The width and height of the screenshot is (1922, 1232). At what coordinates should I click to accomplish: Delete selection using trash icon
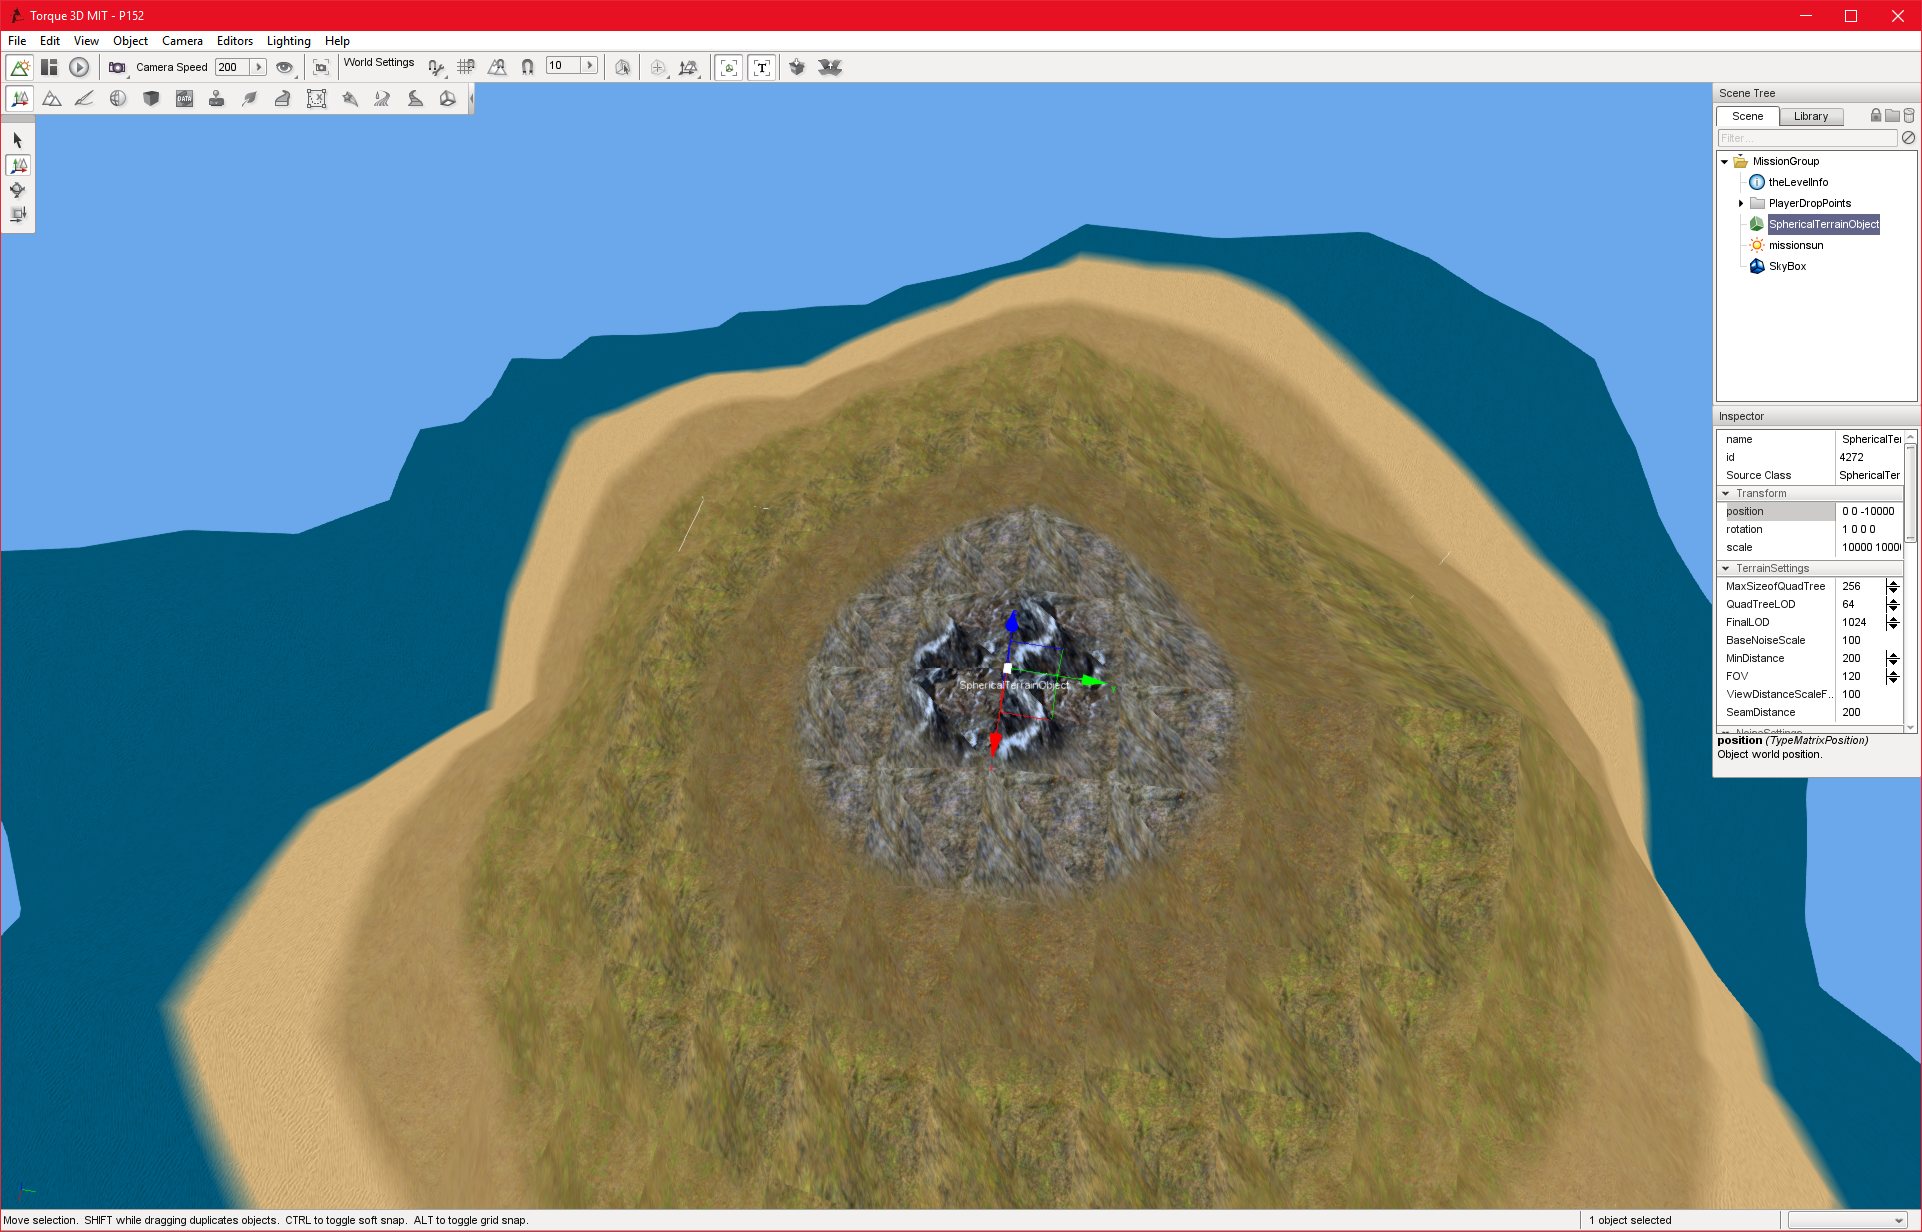(1909, 116)
